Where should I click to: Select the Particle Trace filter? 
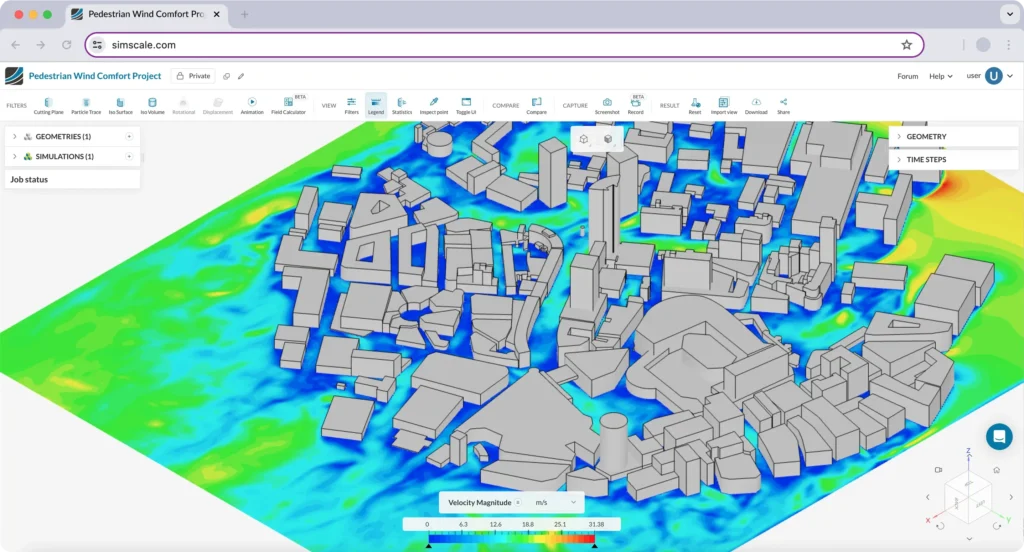click(x=86, y=105)
